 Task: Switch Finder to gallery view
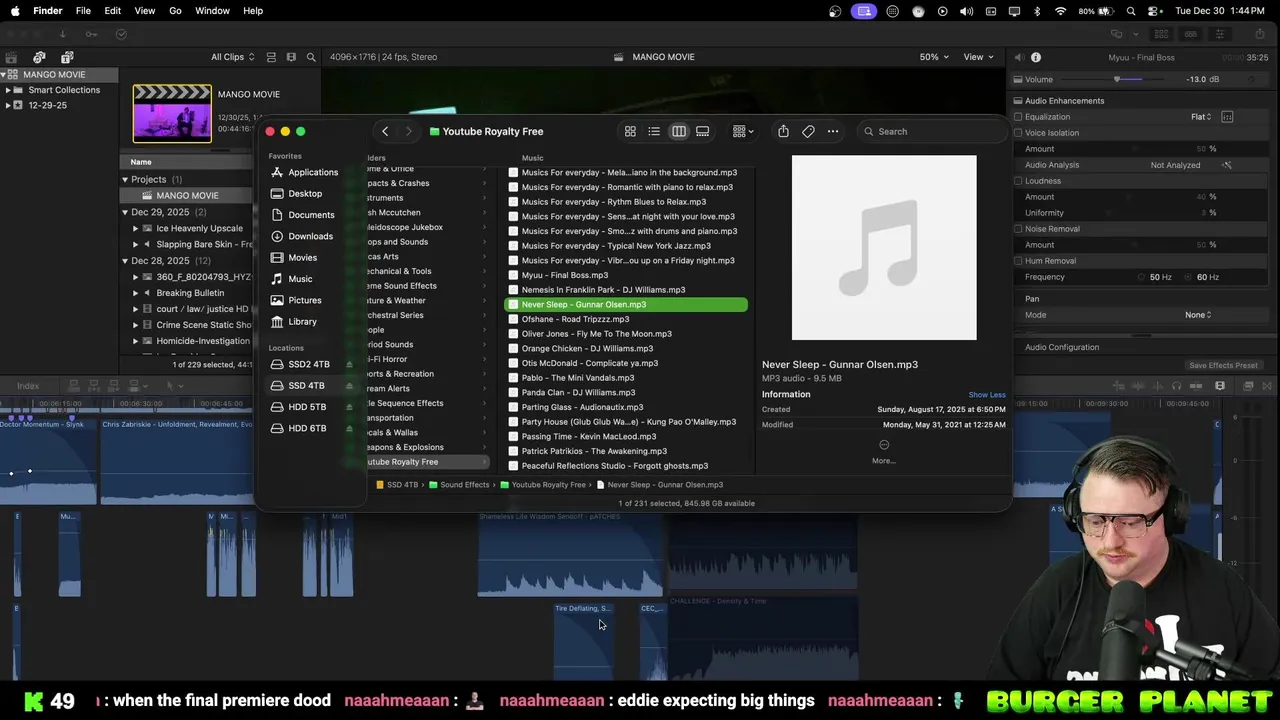[x=703, y=131]
